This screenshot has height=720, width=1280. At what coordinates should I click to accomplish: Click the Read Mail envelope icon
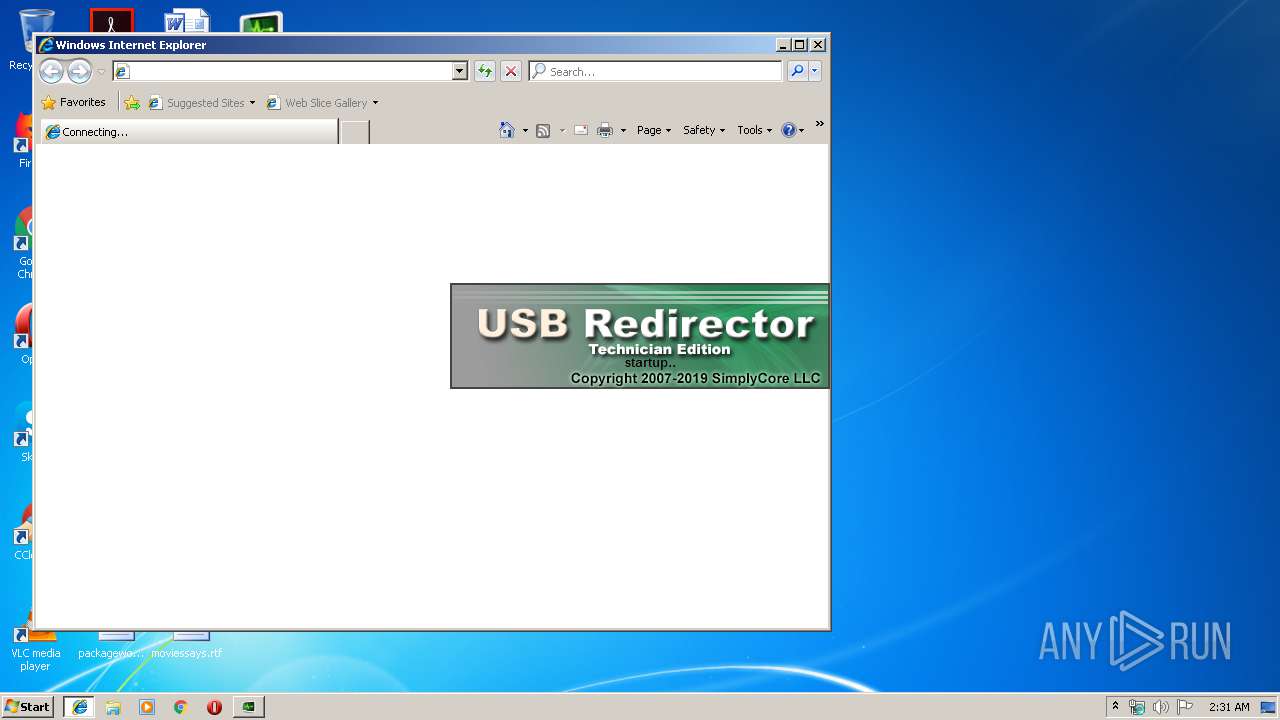581,130
